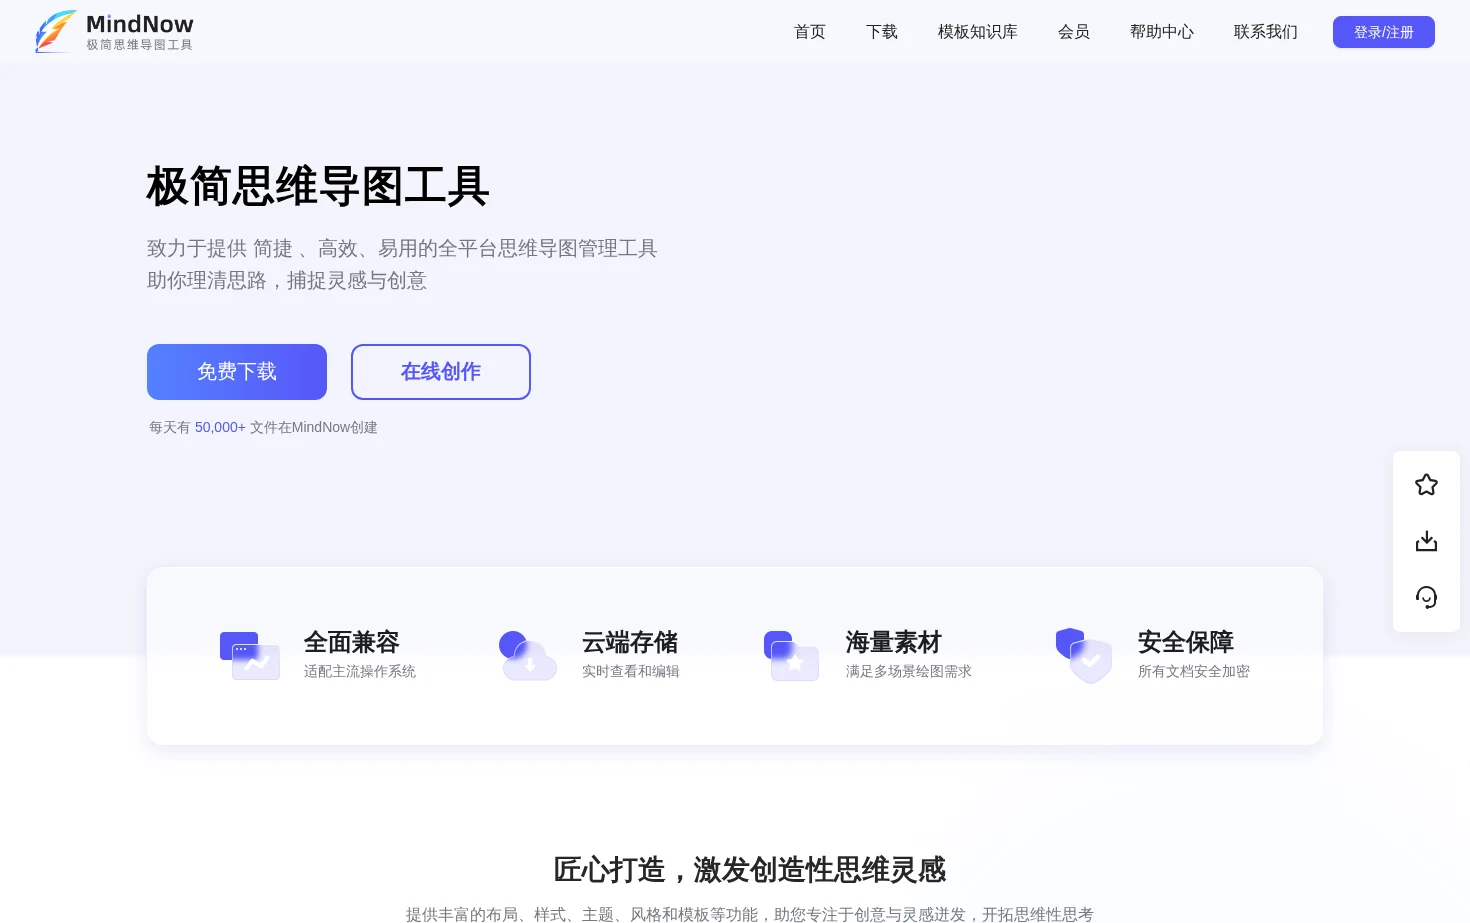This screenshot has height=923, width=1470.
Task: Click the 实时查看和编辑 subtitle
Action: point(631,671)
